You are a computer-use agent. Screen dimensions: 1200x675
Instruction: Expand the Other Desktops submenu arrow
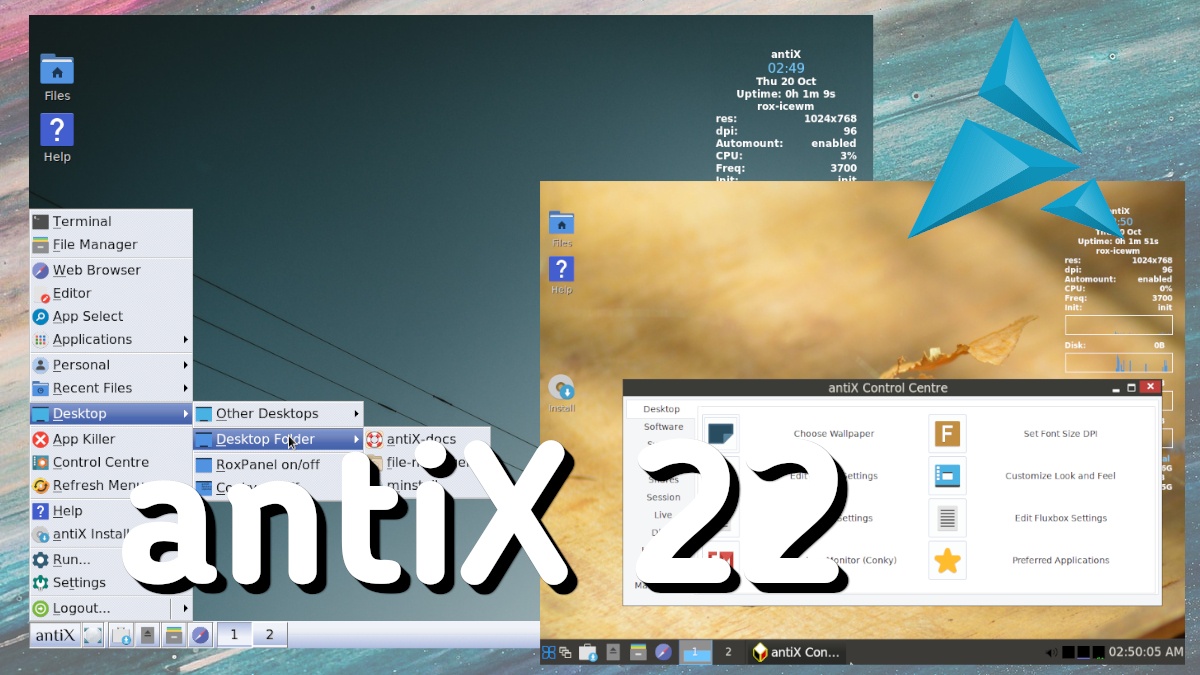[356, 413]
